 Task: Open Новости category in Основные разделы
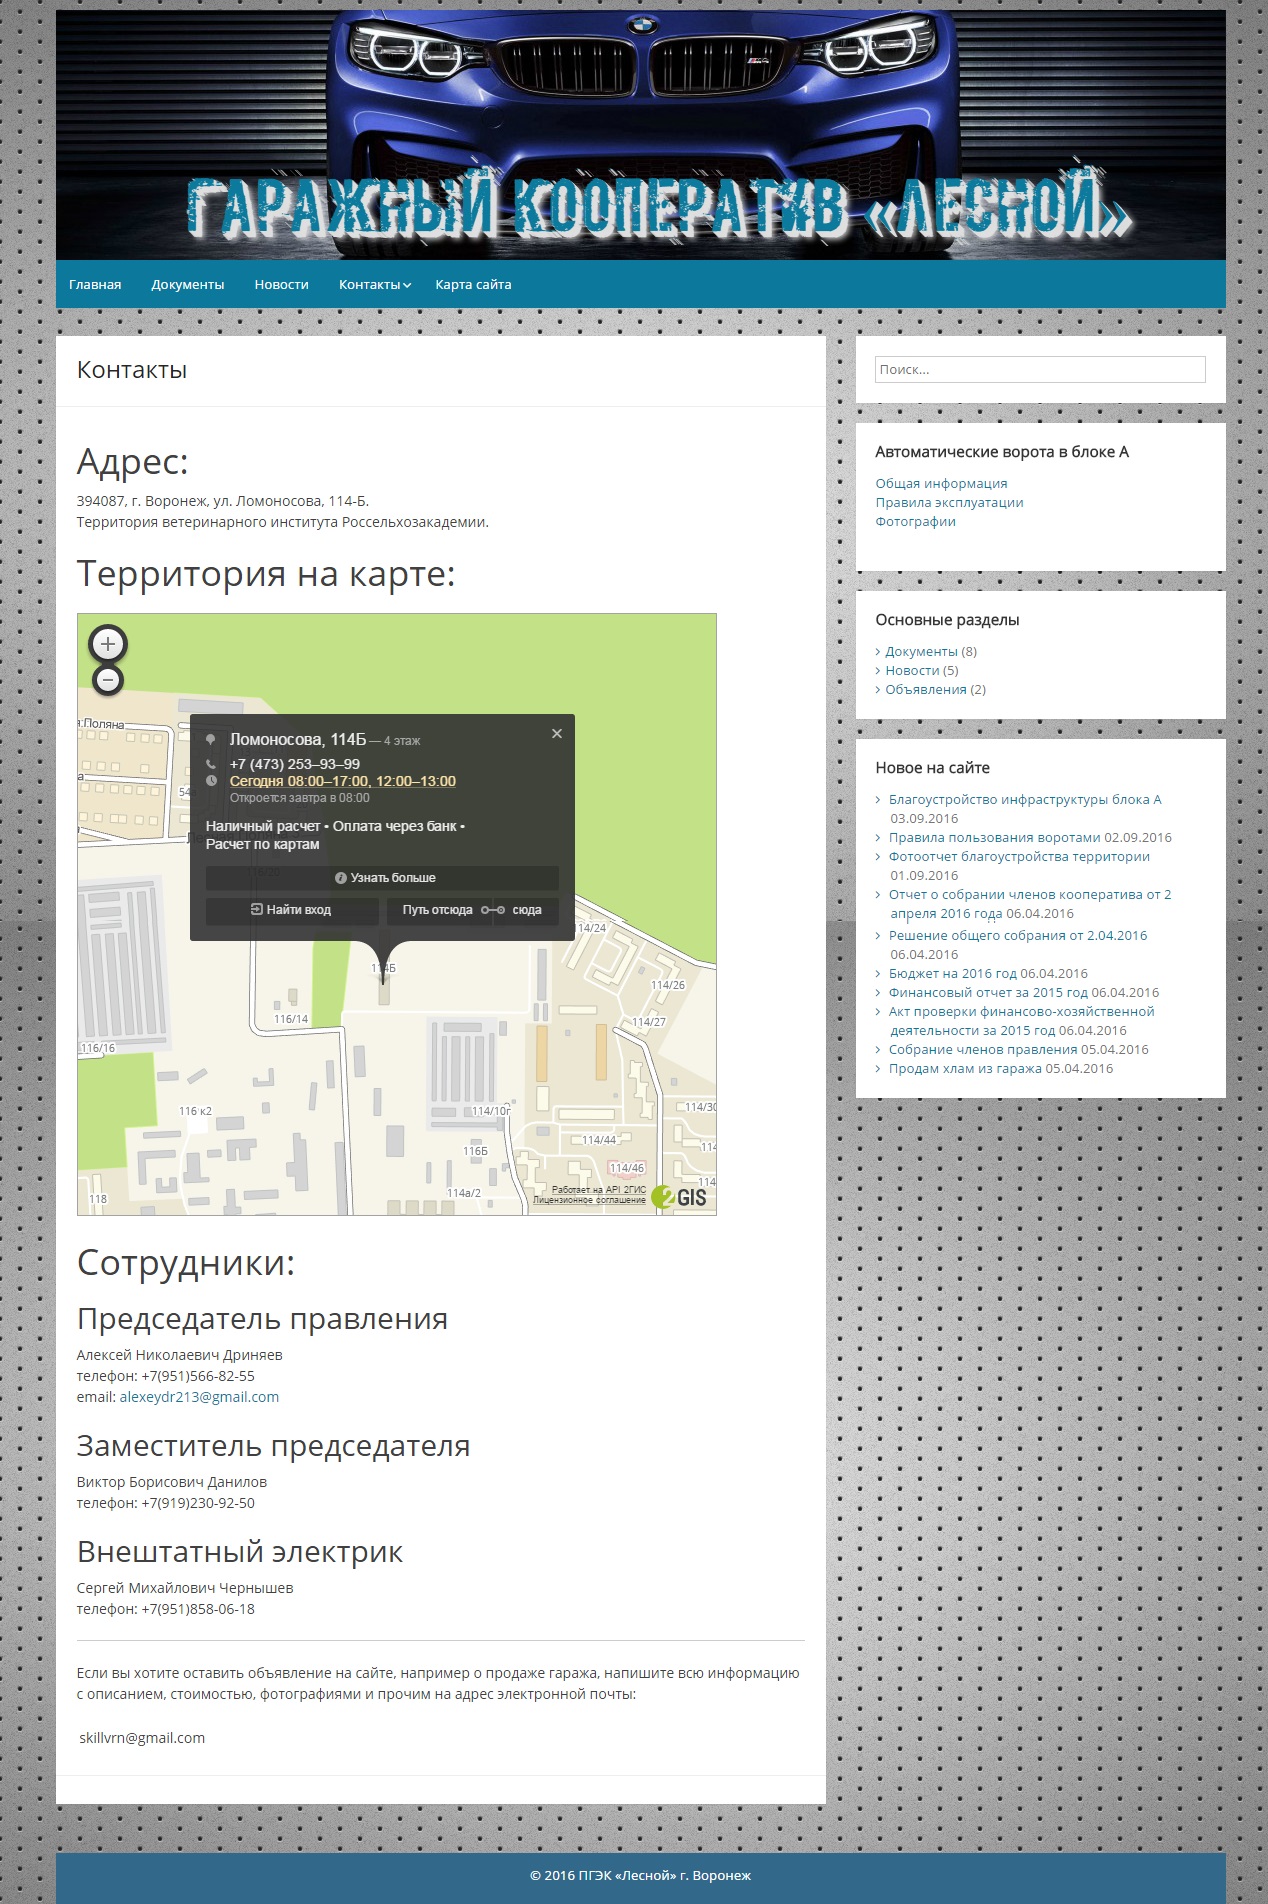(912, 670)
